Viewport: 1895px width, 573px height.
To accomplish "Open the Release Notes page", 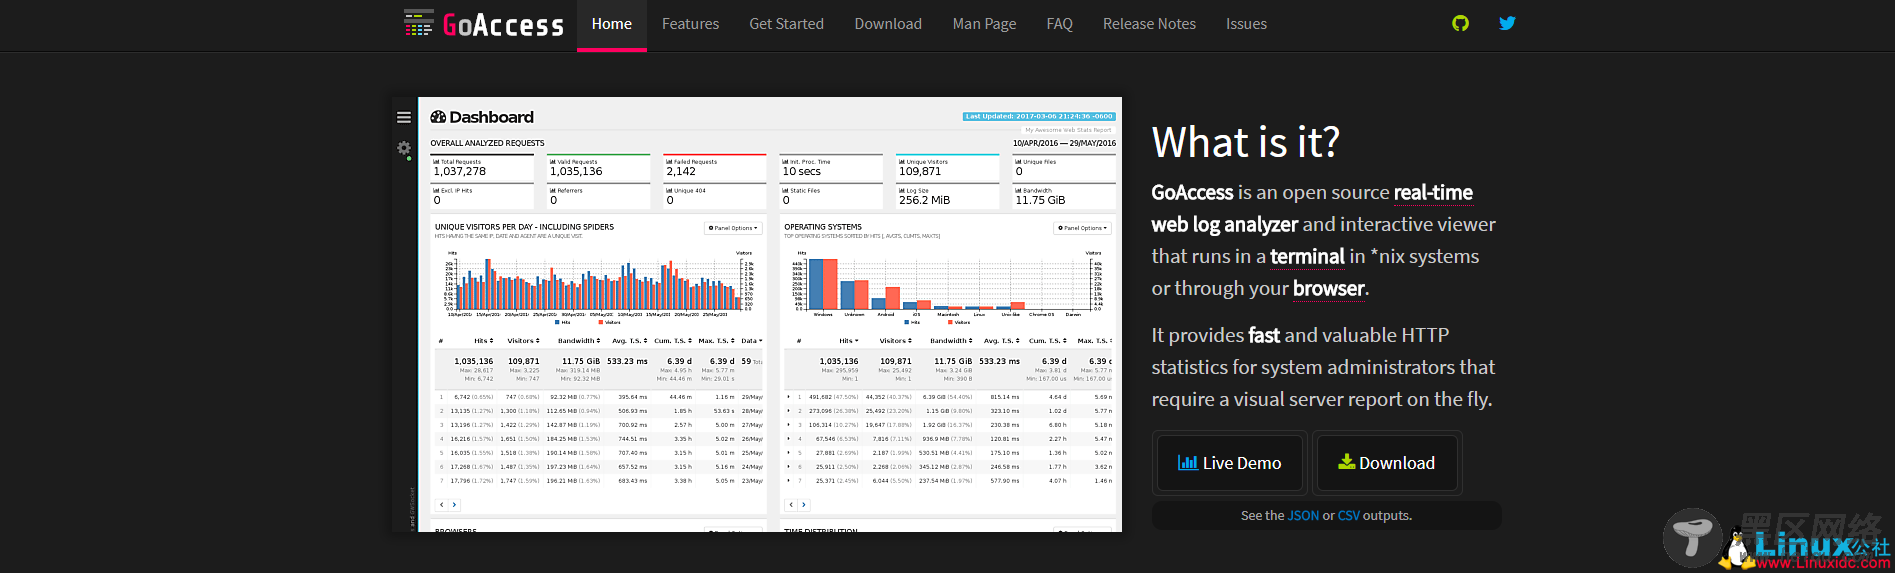I will click(1149, 24).
